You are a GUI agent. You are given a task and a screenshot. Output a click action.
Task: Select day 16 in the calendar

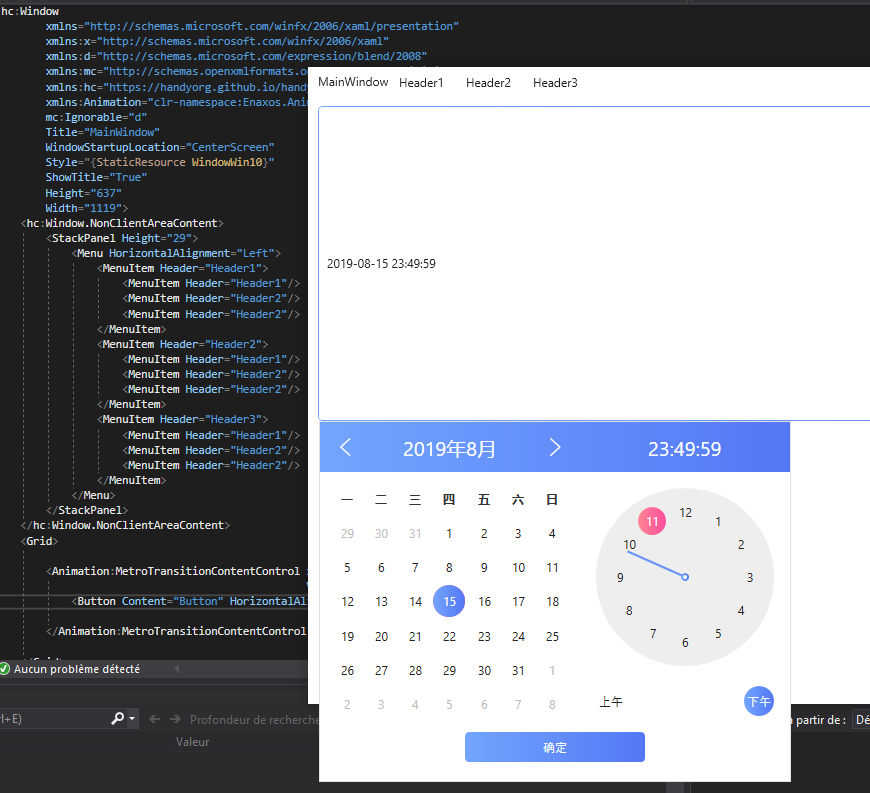click(483, 601)
